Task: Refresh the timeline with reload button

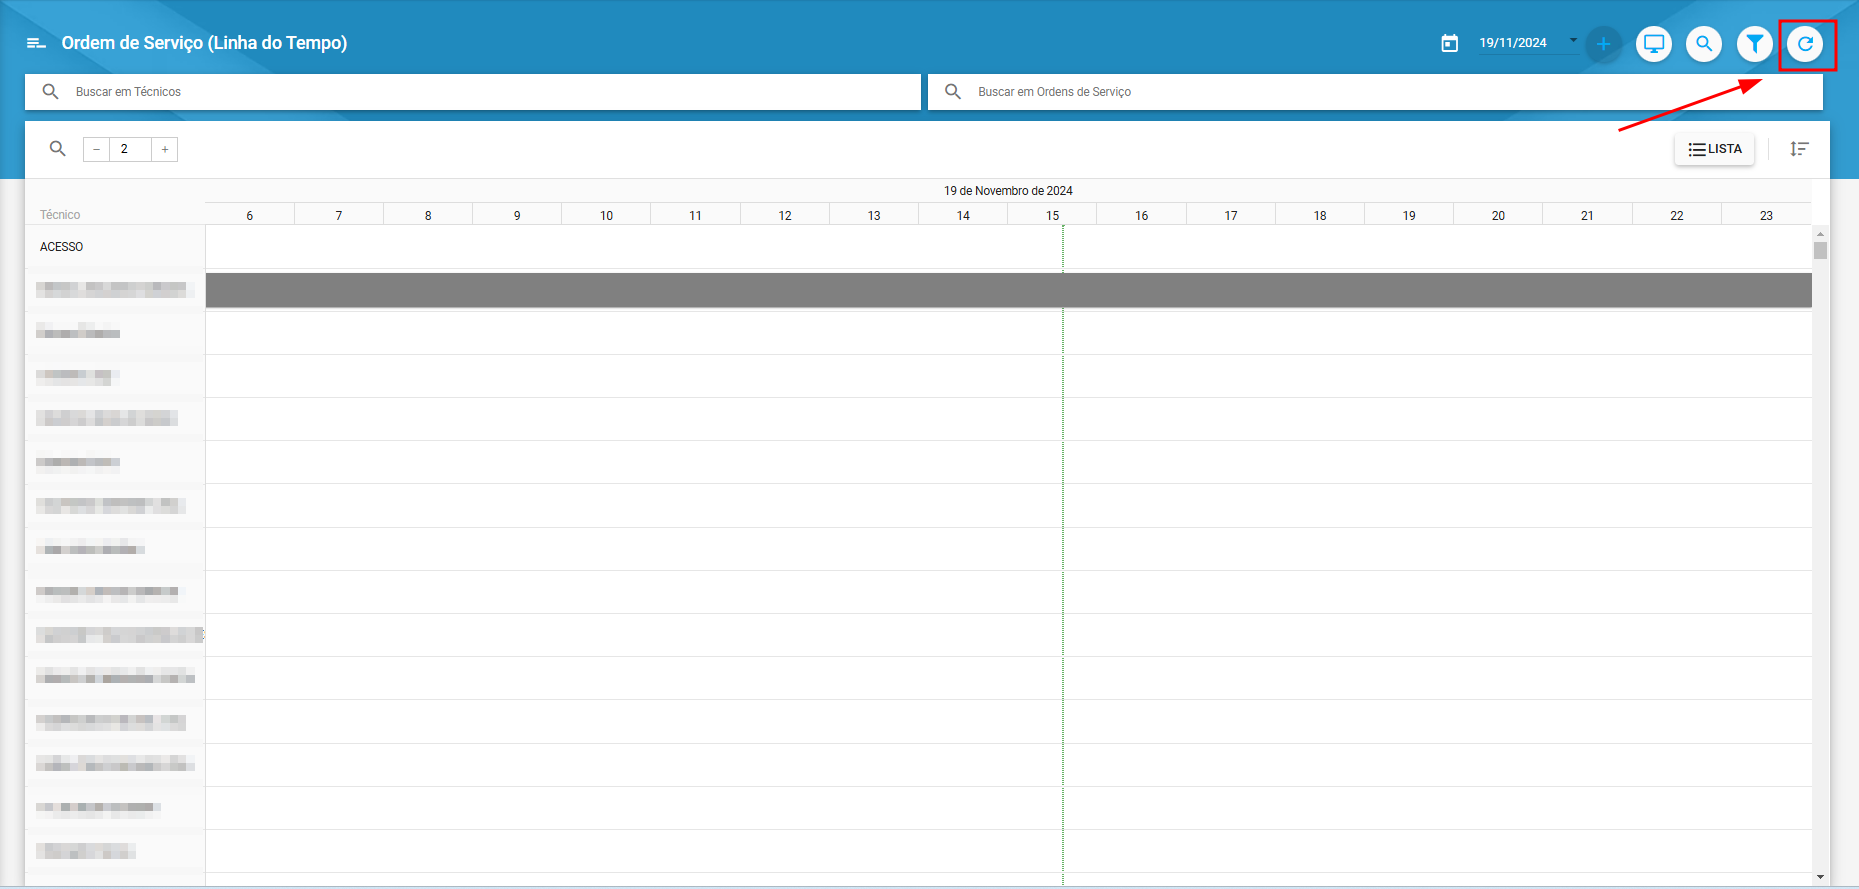Action: [1805, 44]
